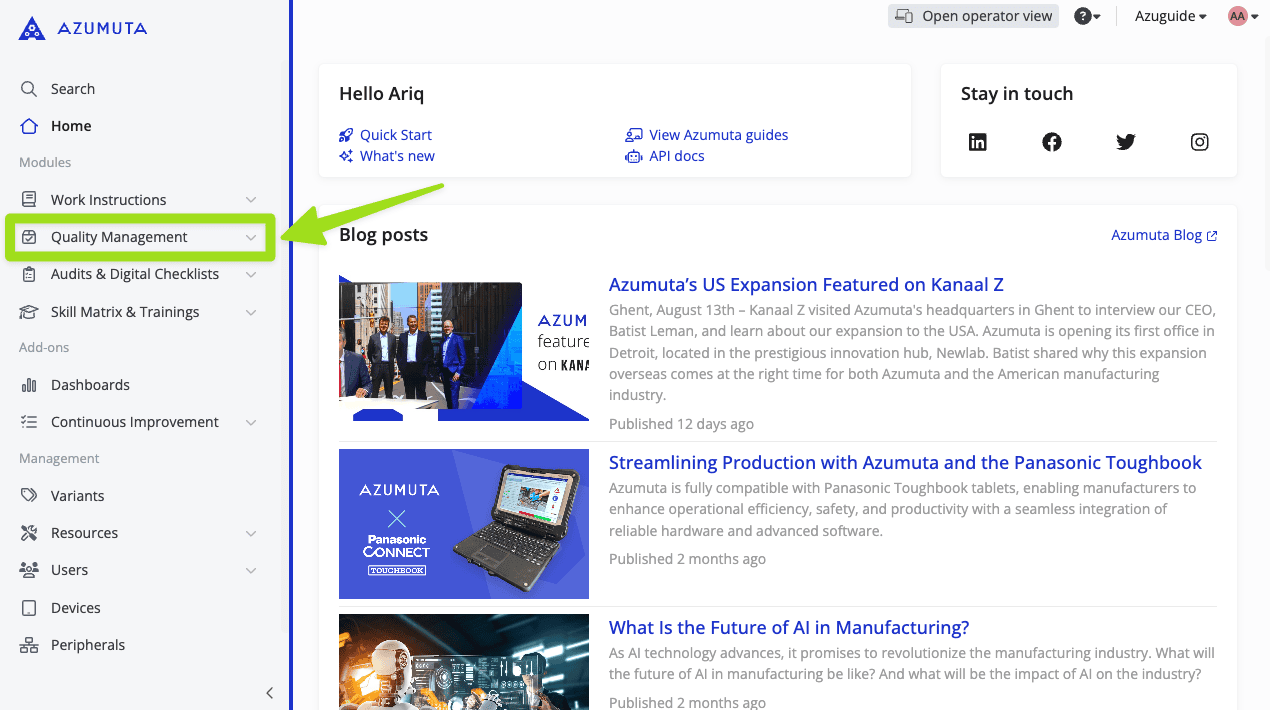Expand the Continuous Improvement chevron

(x=251, y=422)
